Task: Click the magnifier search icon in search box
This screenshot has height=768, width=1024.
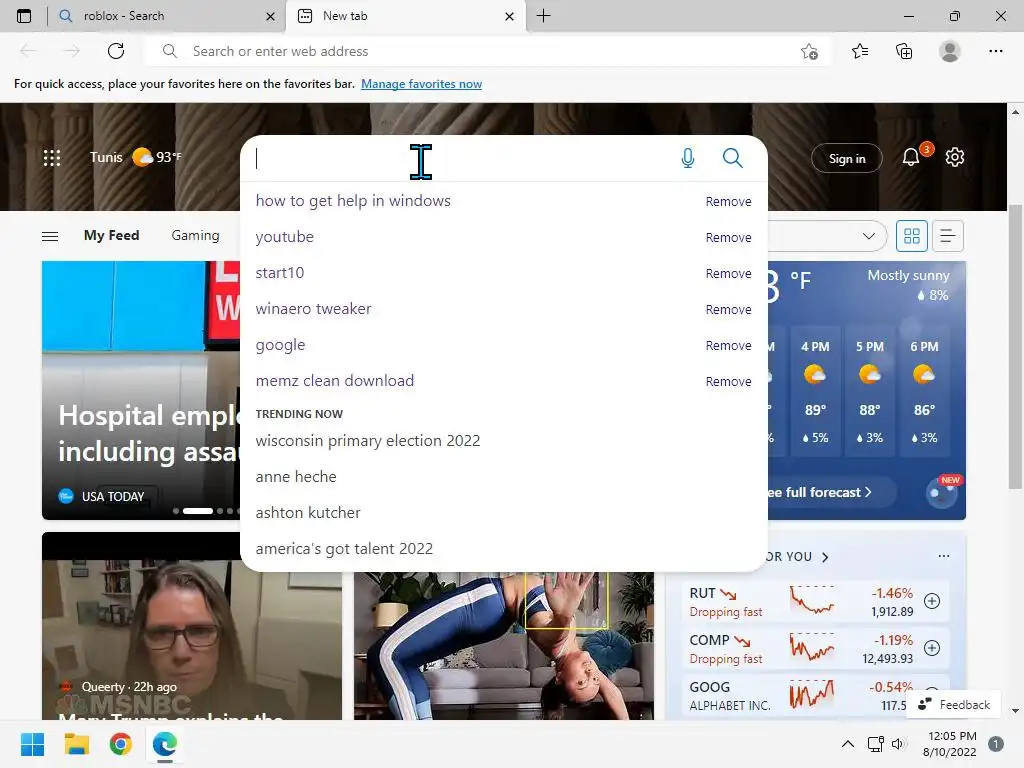Action: 733,158
